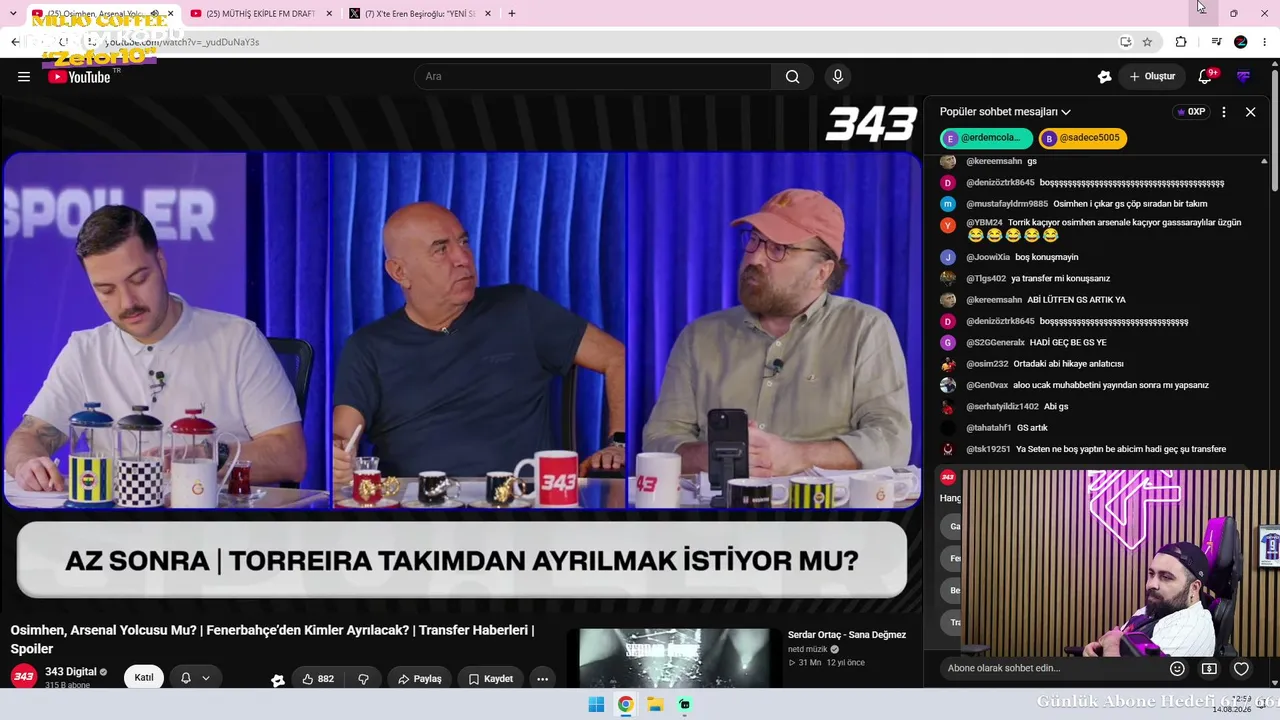Click the install app icon in address bar
The height and width of the screenshot is (720, 1280).
coord(1125,42)
